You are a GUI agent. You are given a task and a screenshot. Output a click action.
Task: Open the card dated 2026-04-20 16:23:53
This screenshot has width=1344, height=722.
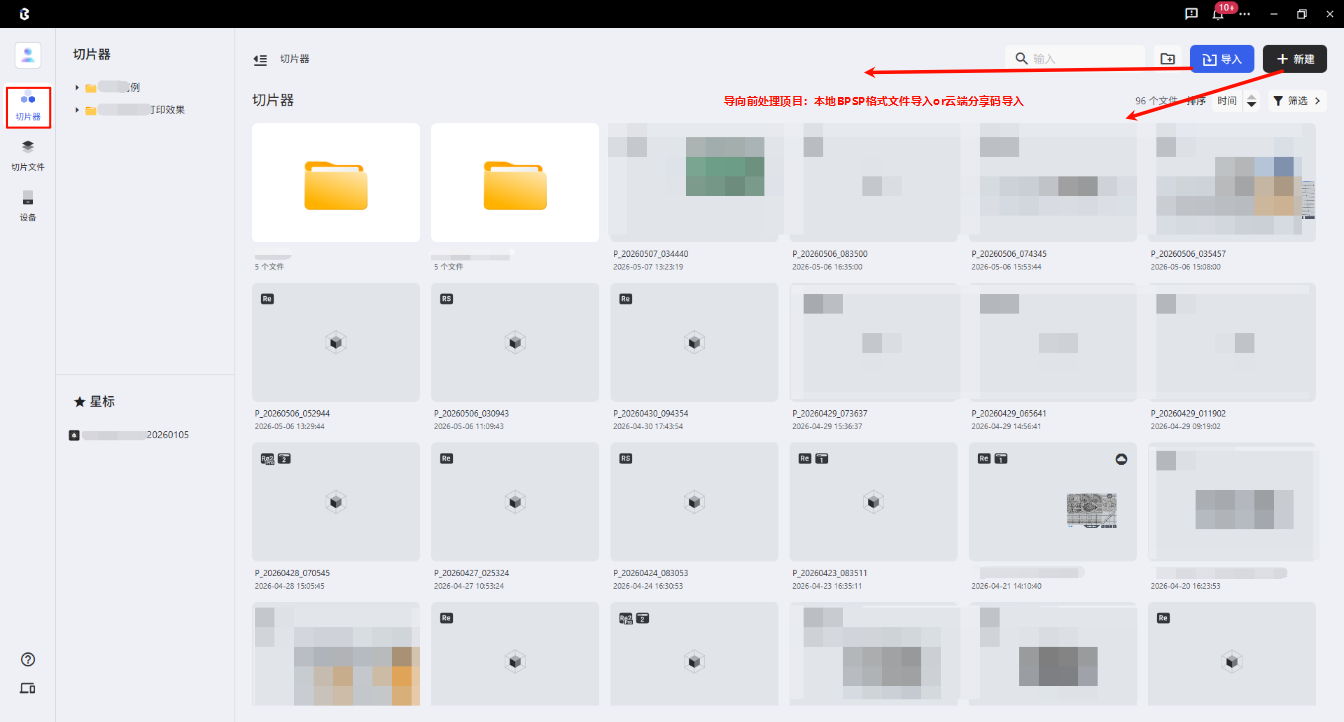point(1232,502)
